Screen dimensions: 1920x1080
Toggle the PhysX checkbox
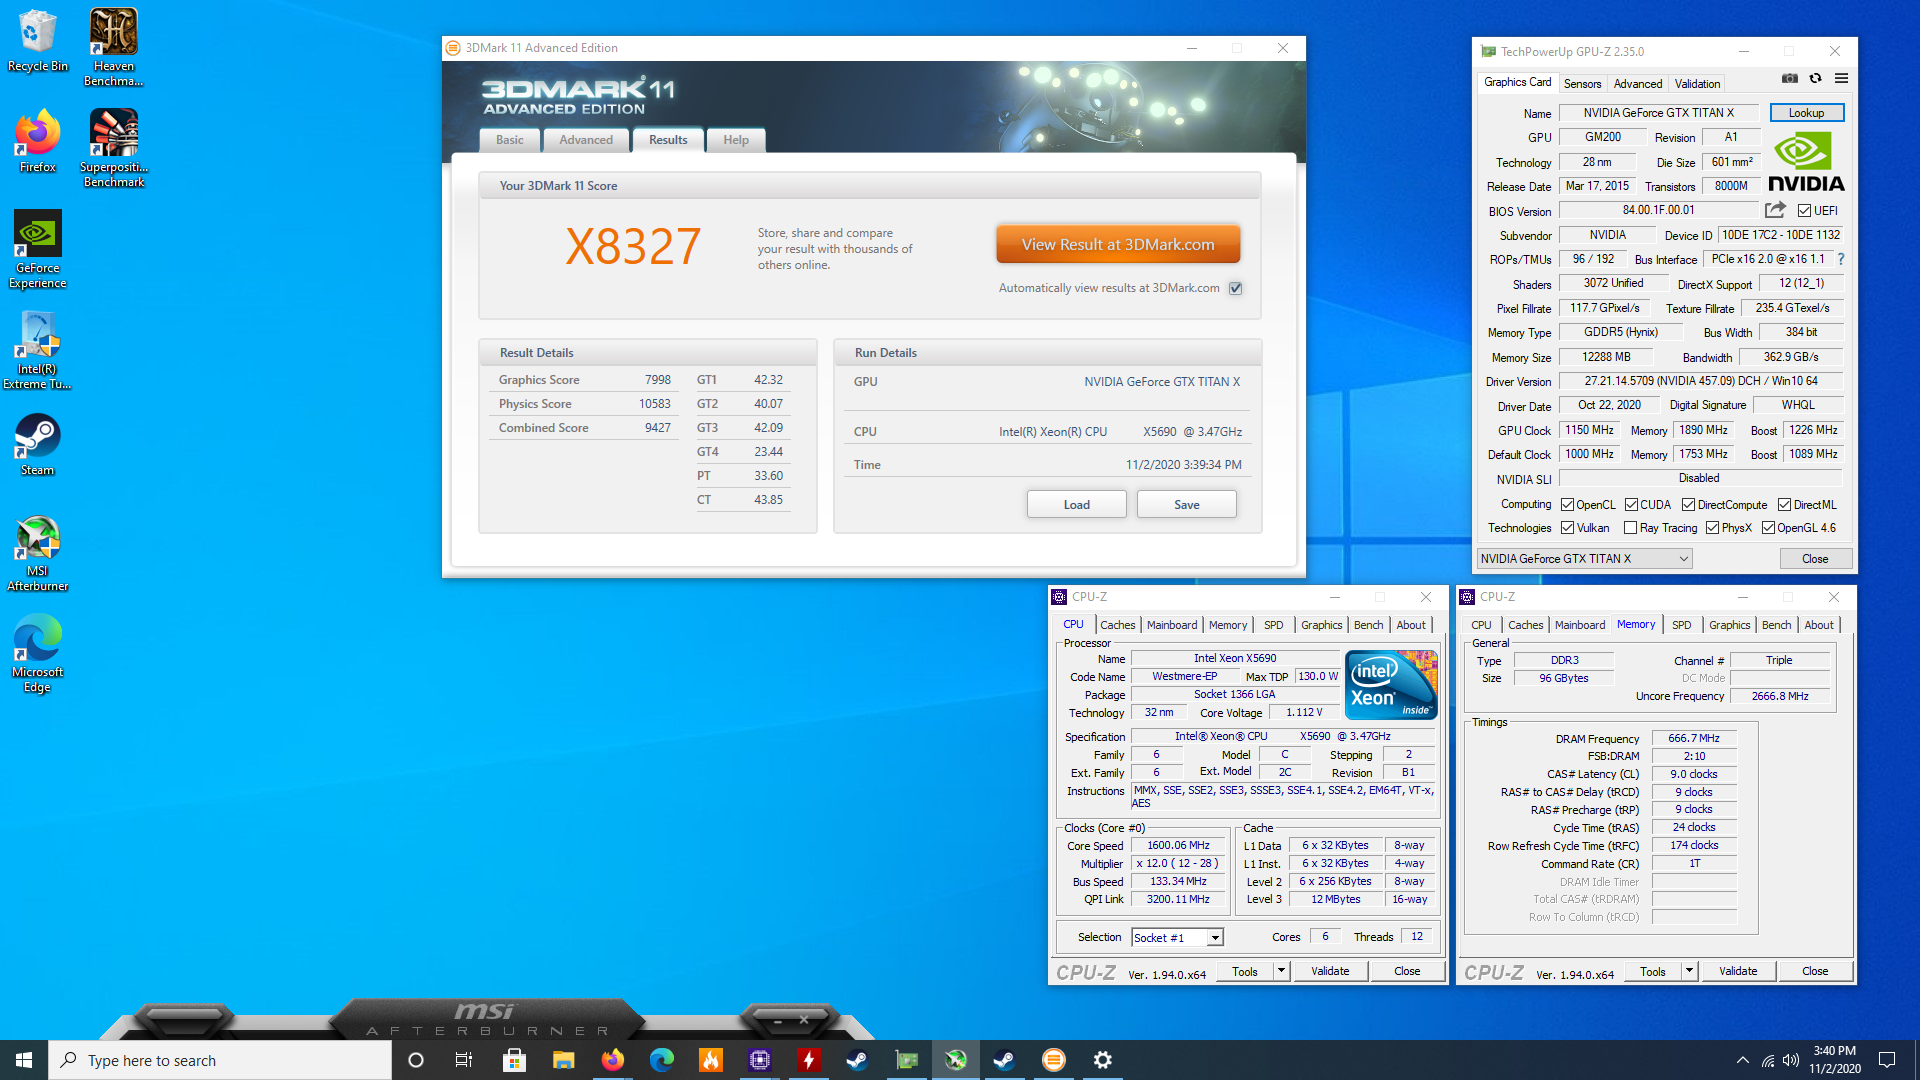(1712, 528)
